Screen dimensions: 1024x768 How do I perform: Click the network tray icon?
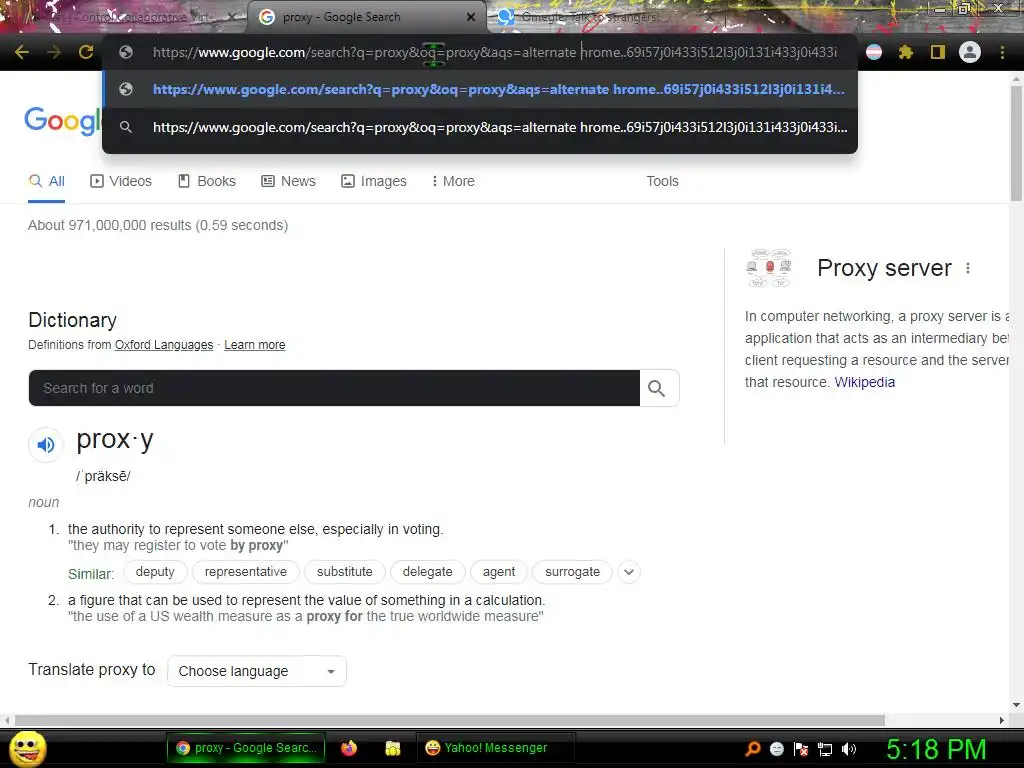[825, 749]
